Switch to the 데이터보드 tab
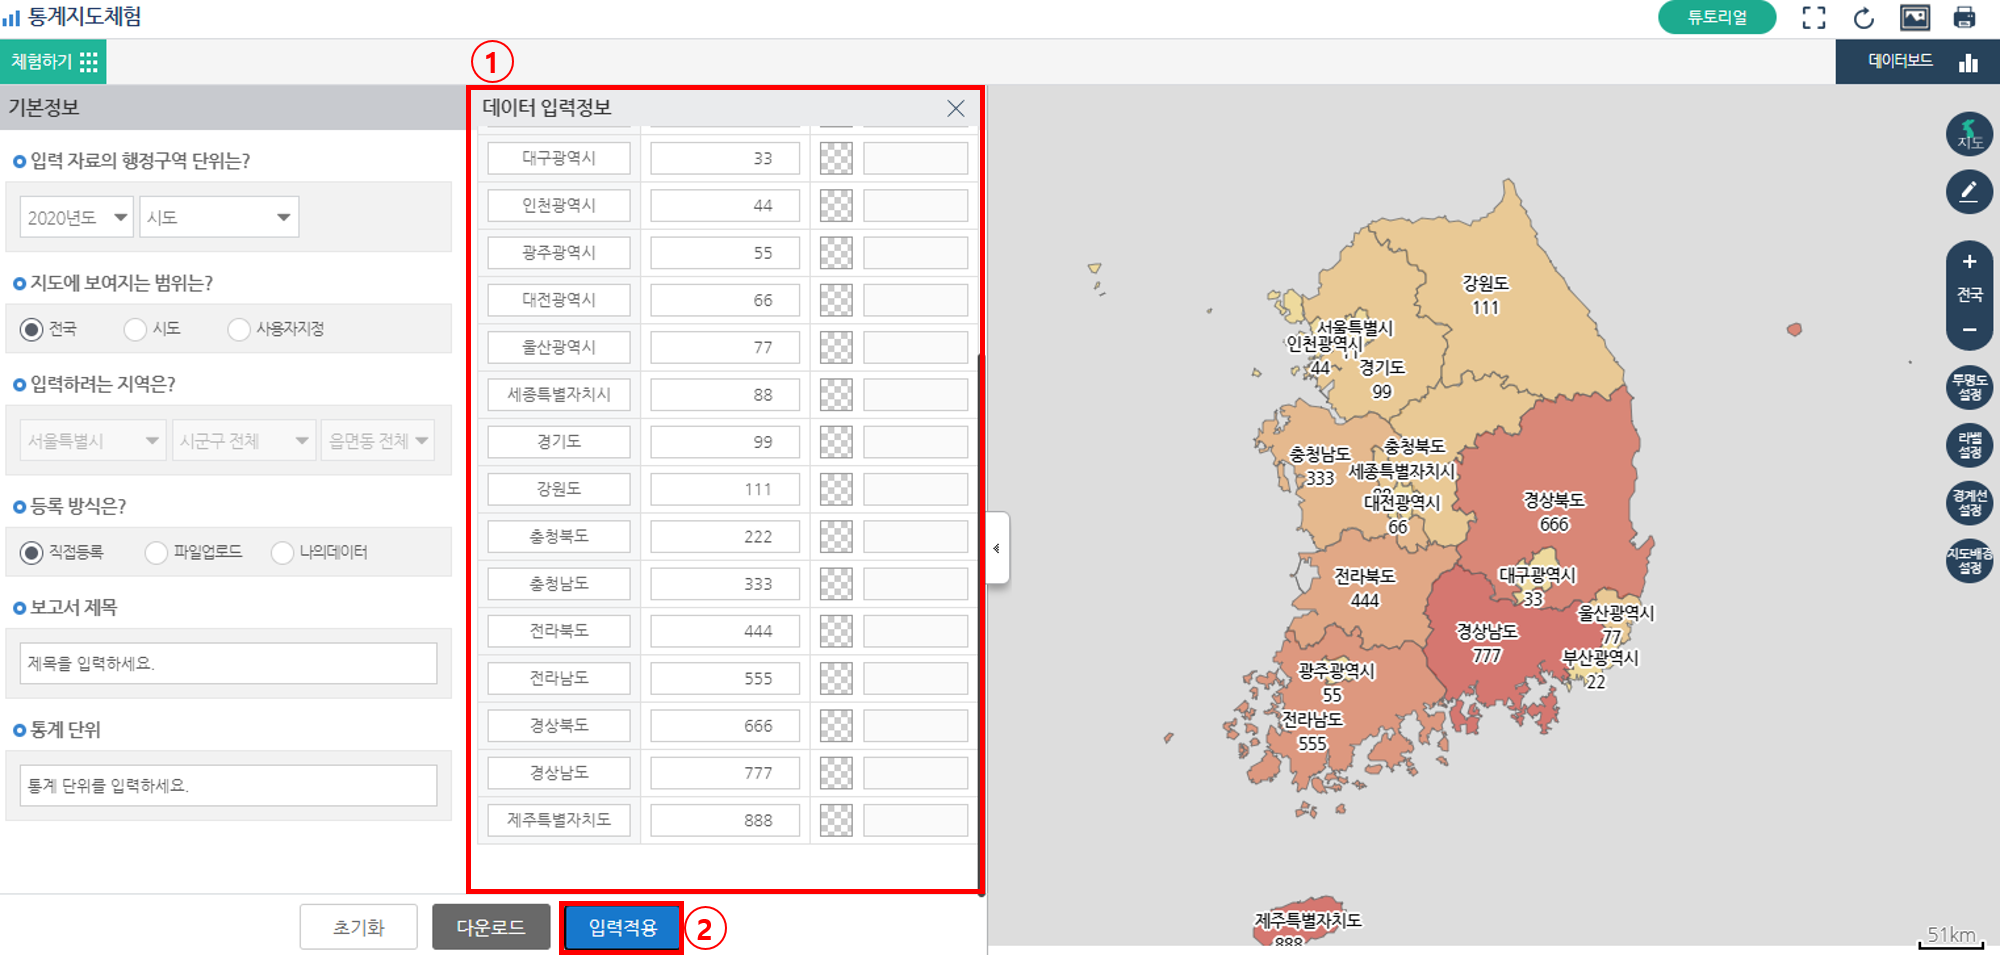 (1898, 61)
